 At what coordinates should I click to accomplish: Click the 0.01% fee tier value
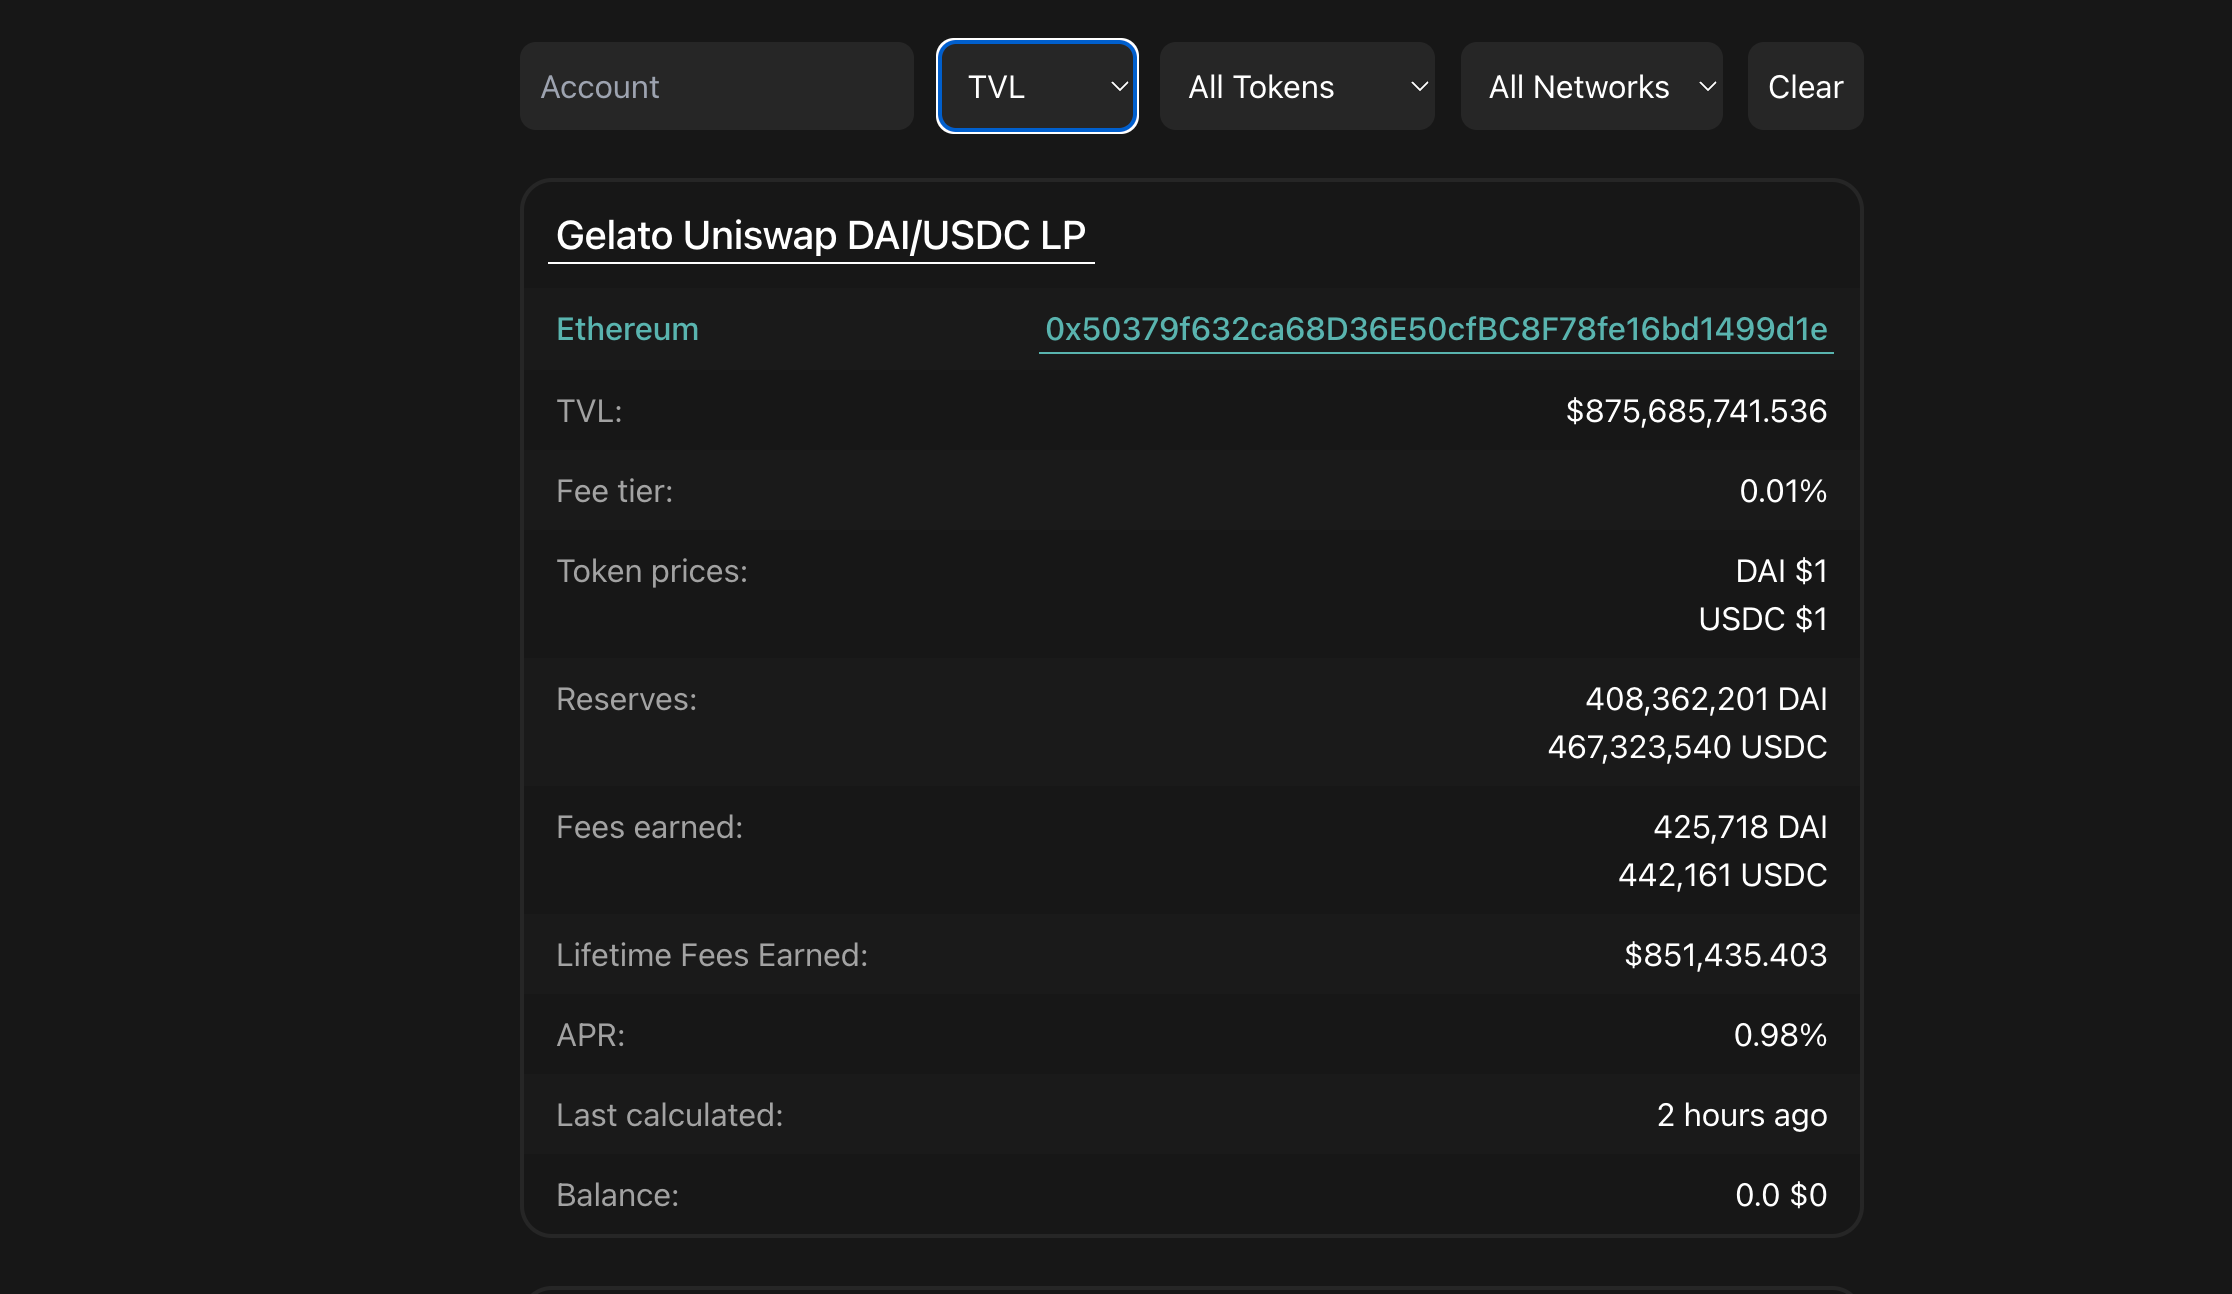[x=1782, y=491]
